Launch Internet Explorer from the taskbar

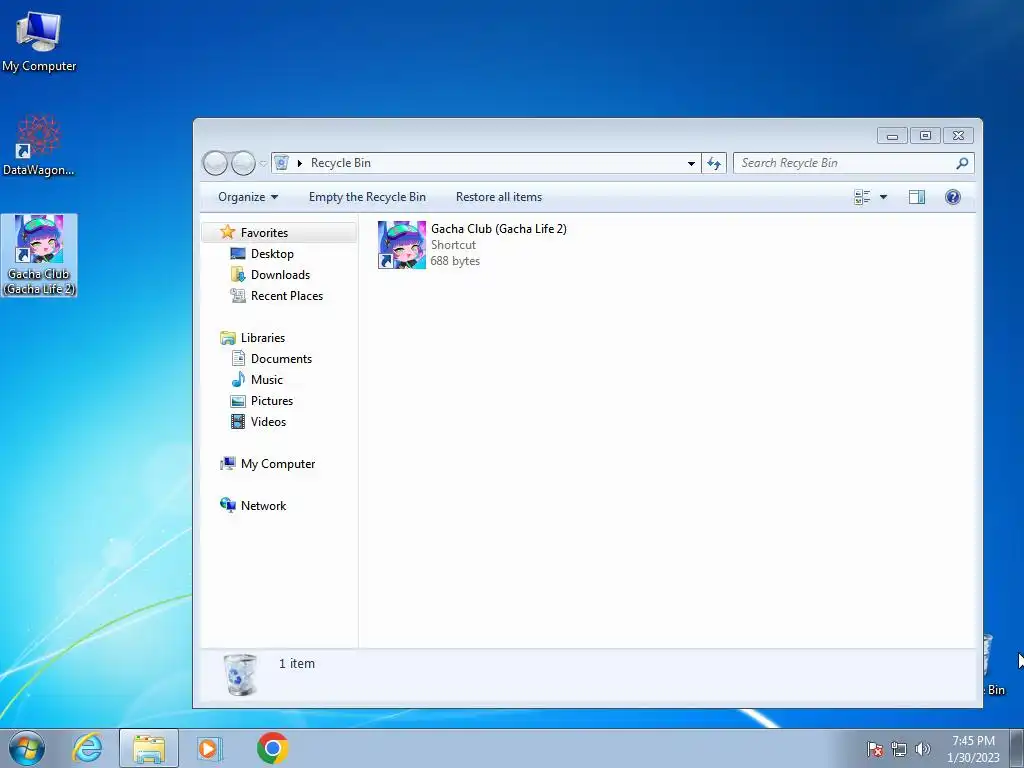coord(88,748)
